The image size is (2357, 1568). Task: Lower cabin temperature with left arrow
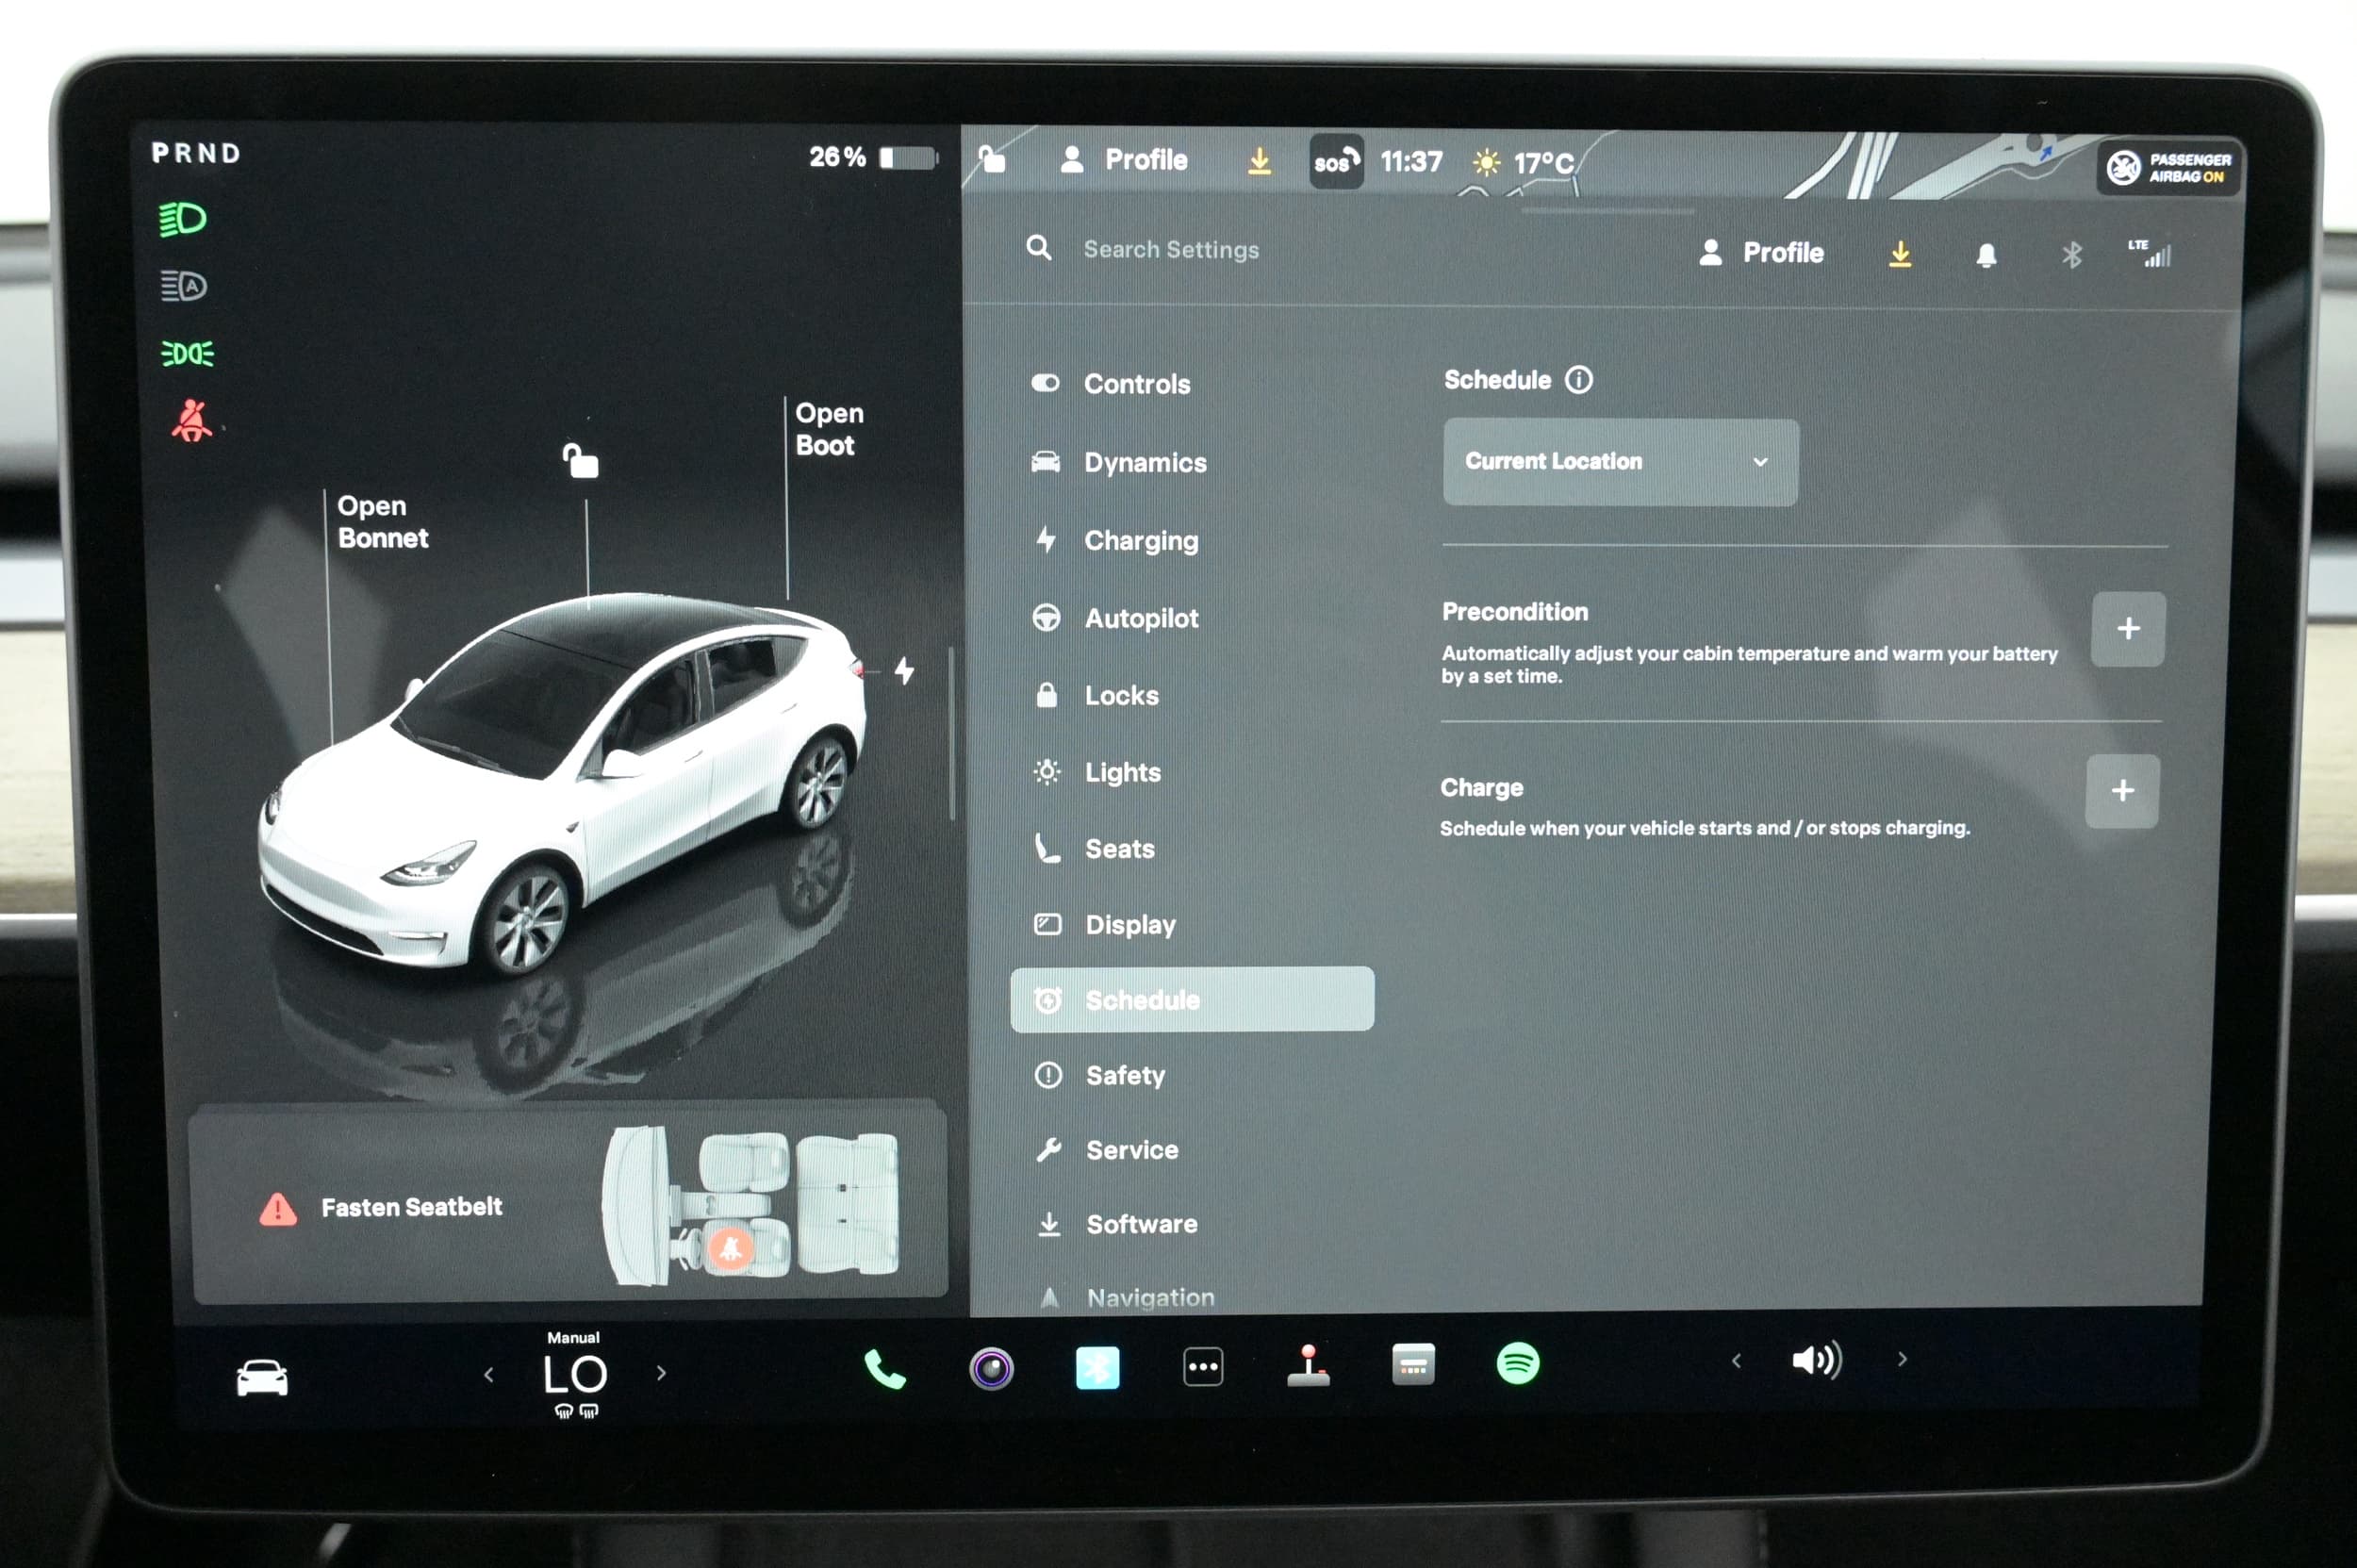(488, 1375)
